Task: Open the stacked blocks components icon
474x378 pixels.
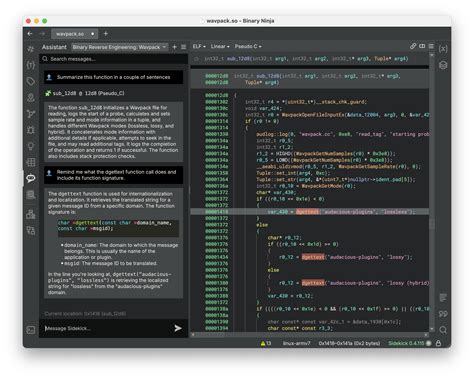Action: click(31, 214)
